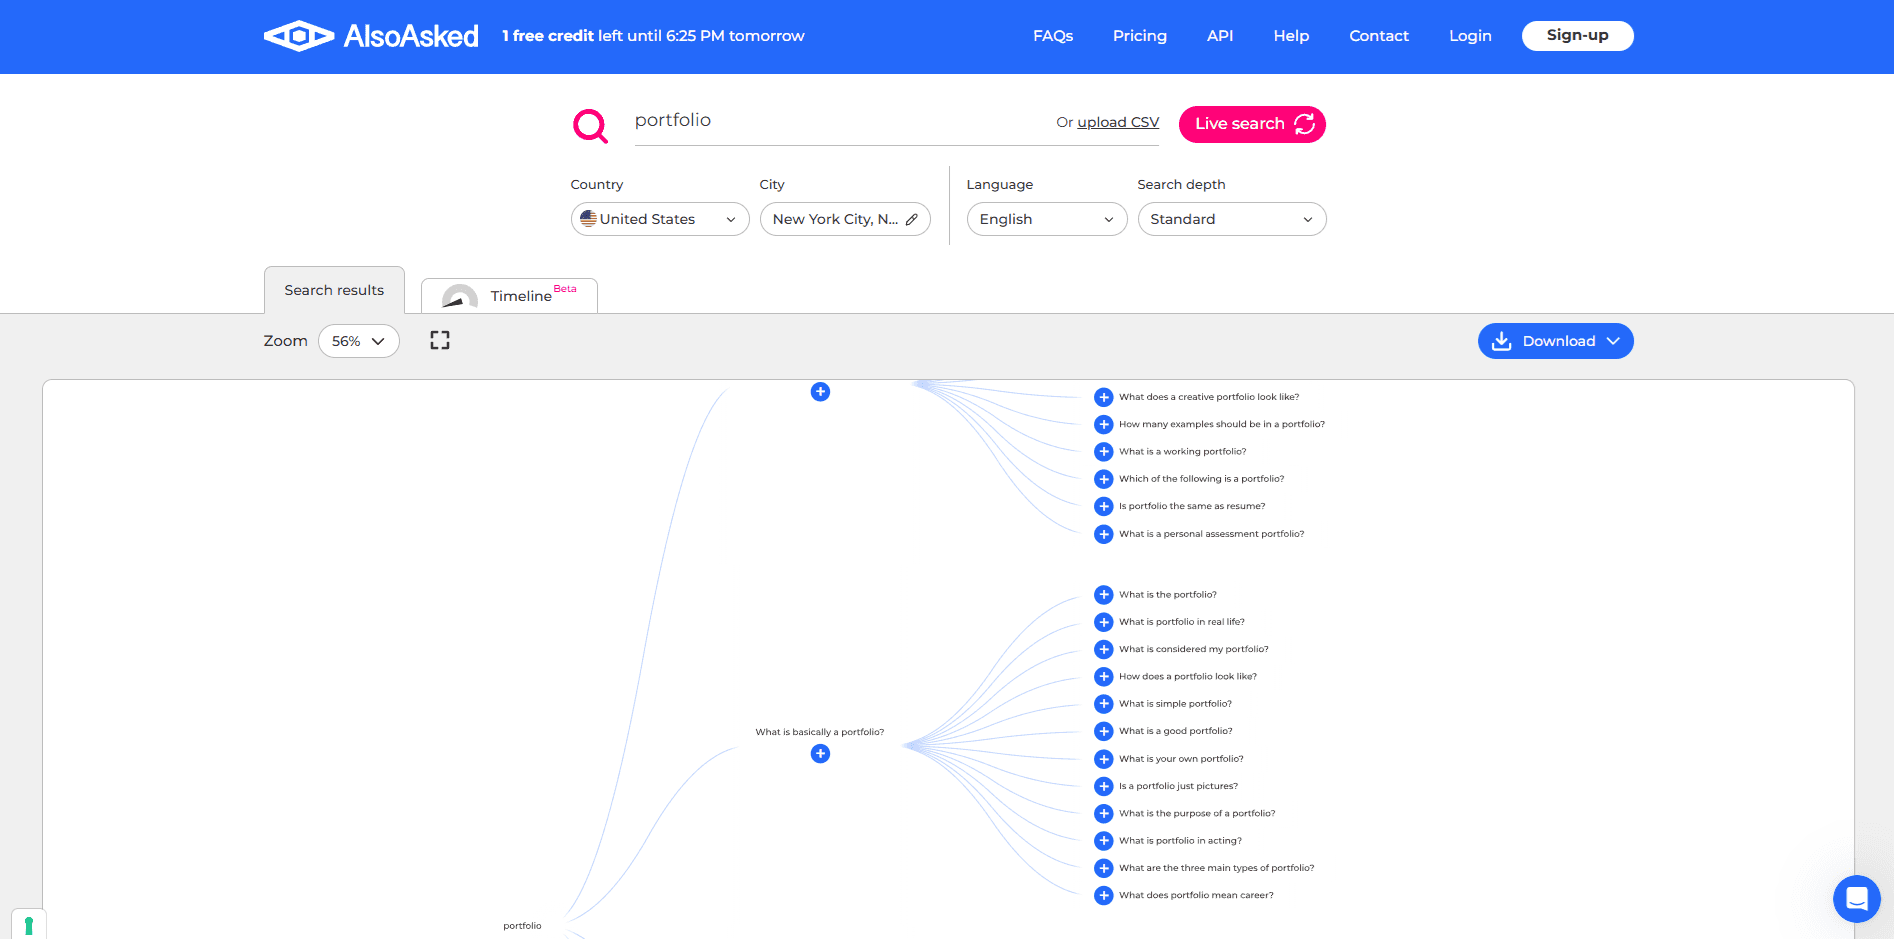
Task: Expand 'What is basically a portfolio?' plus node
Action: click(820, 754)
